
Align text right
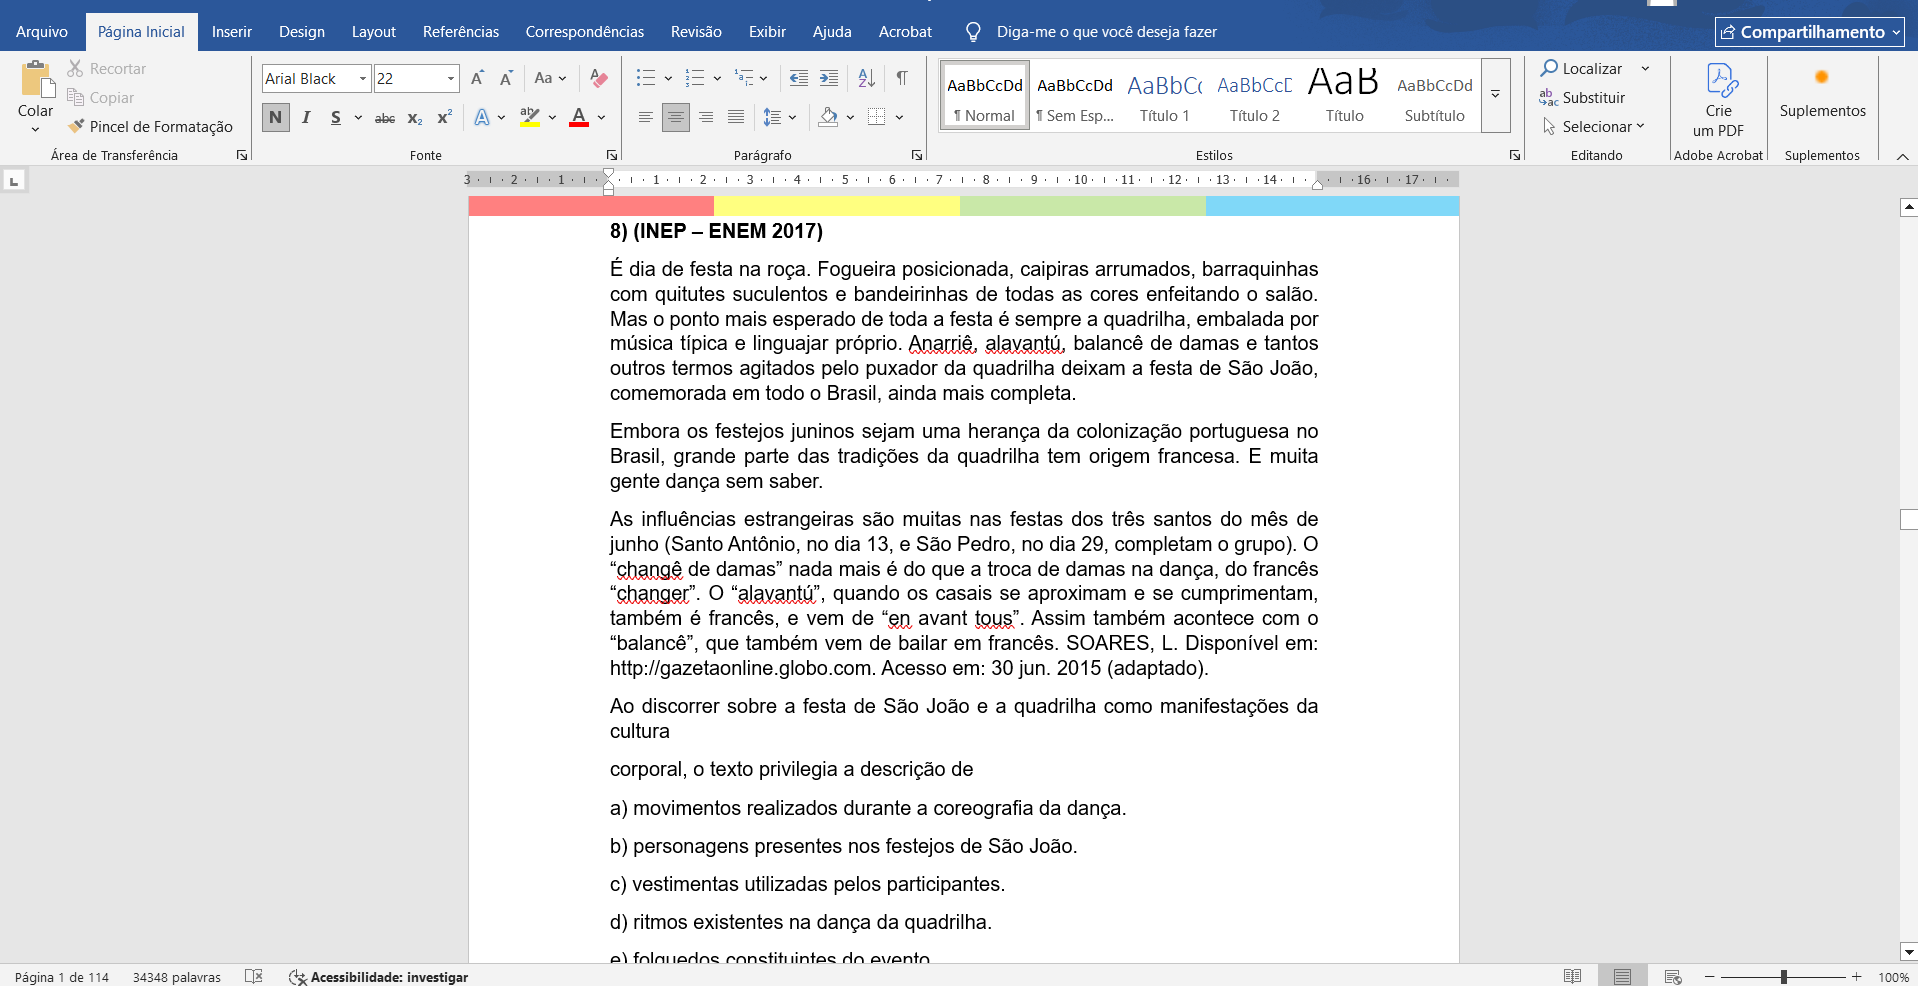pos(706,117)
